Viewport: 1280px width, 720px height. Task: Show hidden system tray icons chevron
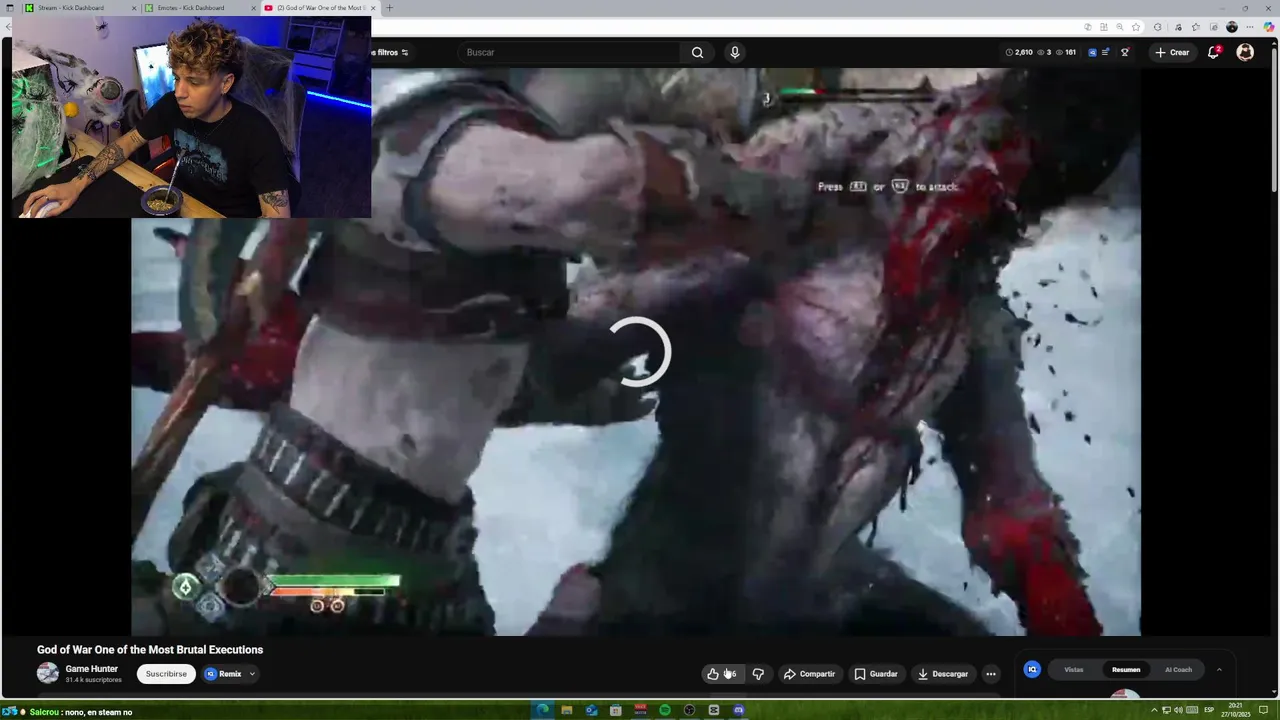coord(1154,710)
